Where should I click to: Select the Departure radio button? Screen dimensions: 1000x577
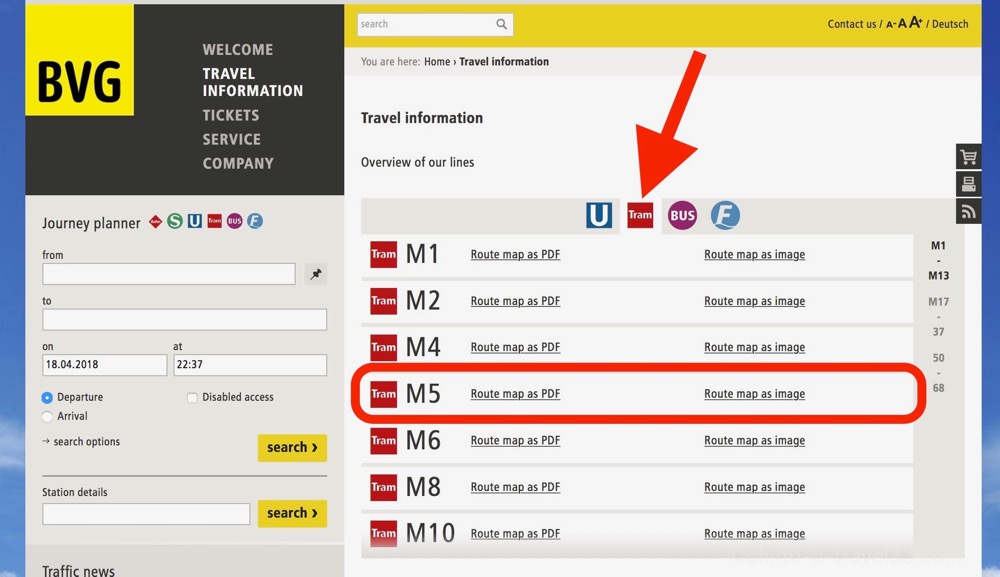coord(47,397)
